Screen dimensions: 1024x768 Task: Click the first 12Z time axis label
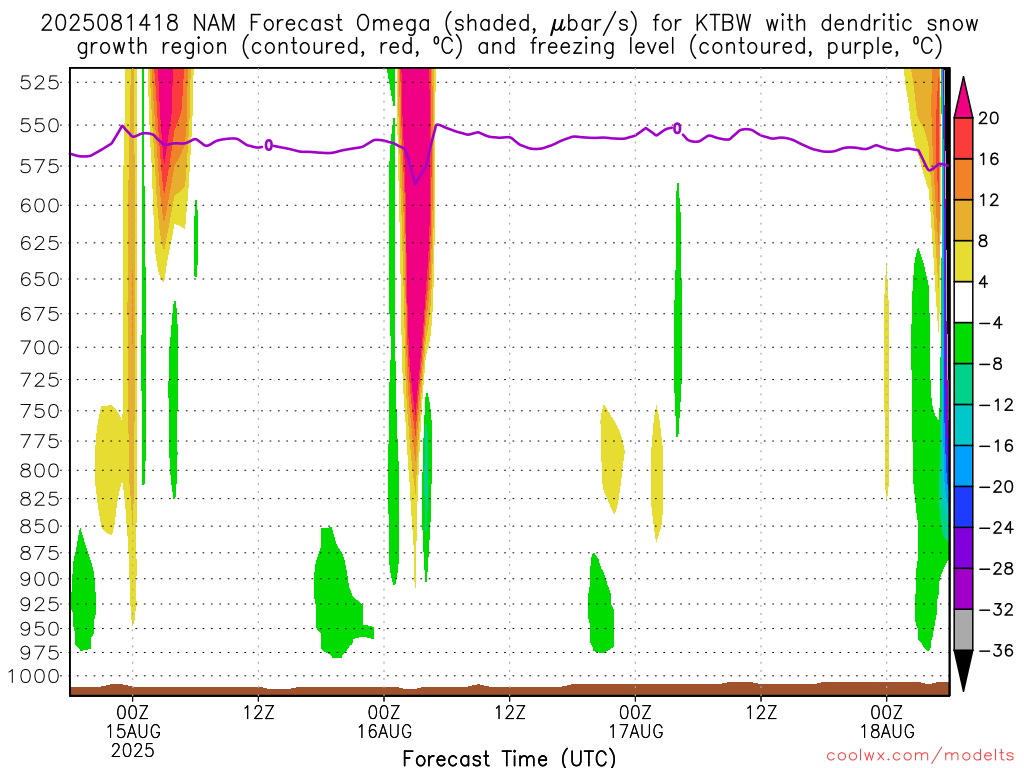pos(259,712)
